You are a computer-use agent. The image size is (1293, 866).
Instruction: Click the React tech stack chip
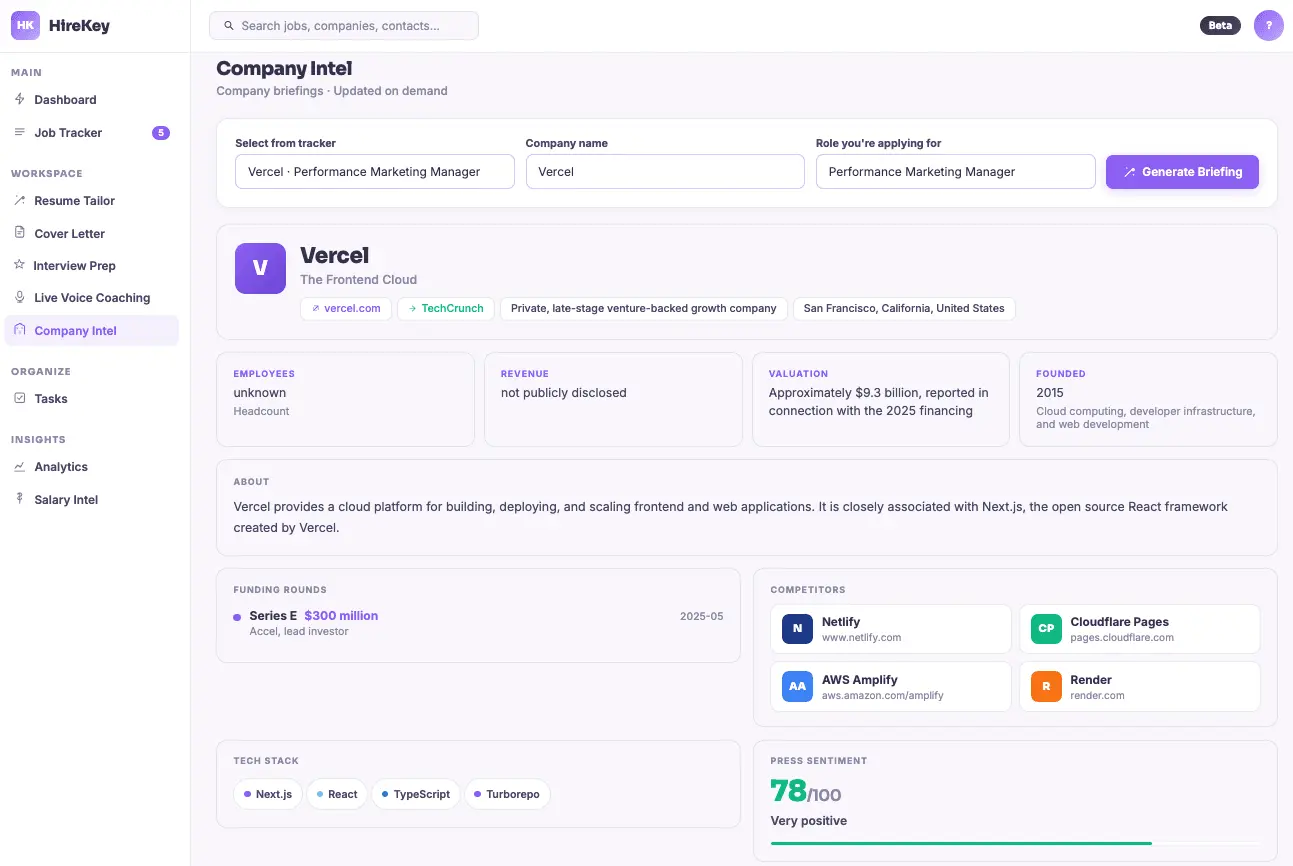(x=337, y=794)
